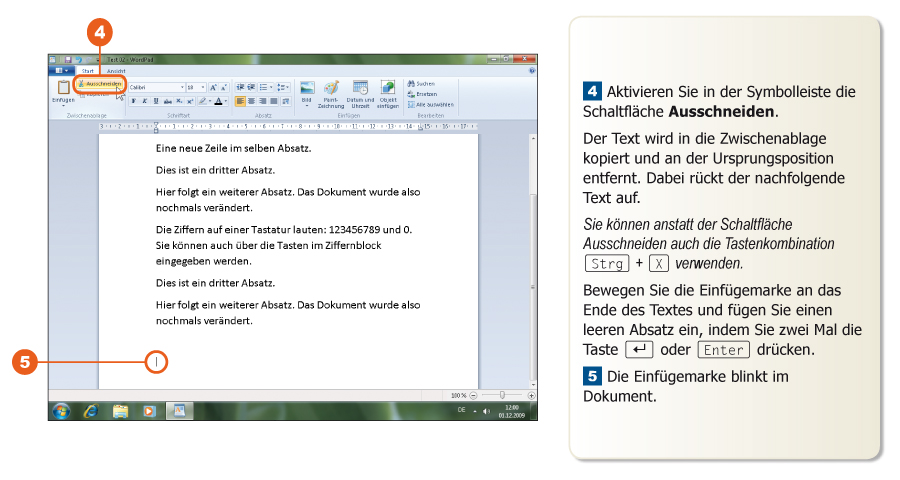Insert a picture with Bild button
The height and width of the screenshot is (480, 900).
coord(307,90)
